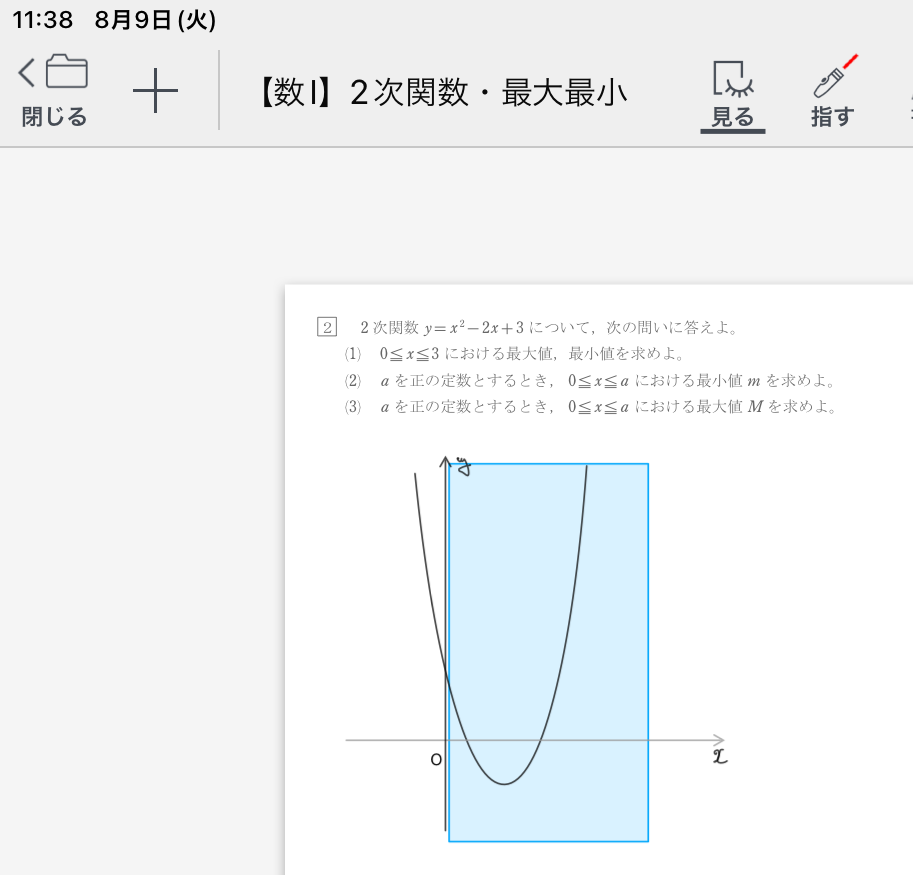
Task: Click the 閉じる text label
Action: pos(54,117)
